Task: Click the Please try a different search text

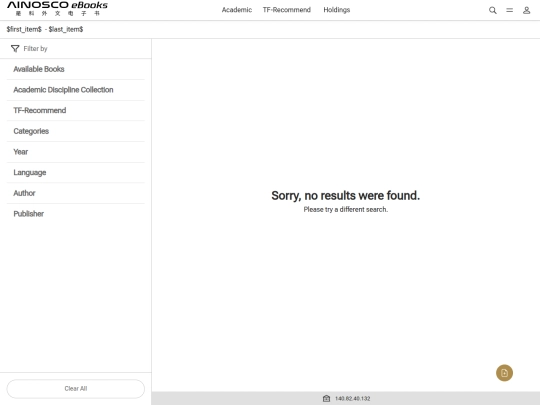Action: tap(345, 209)
